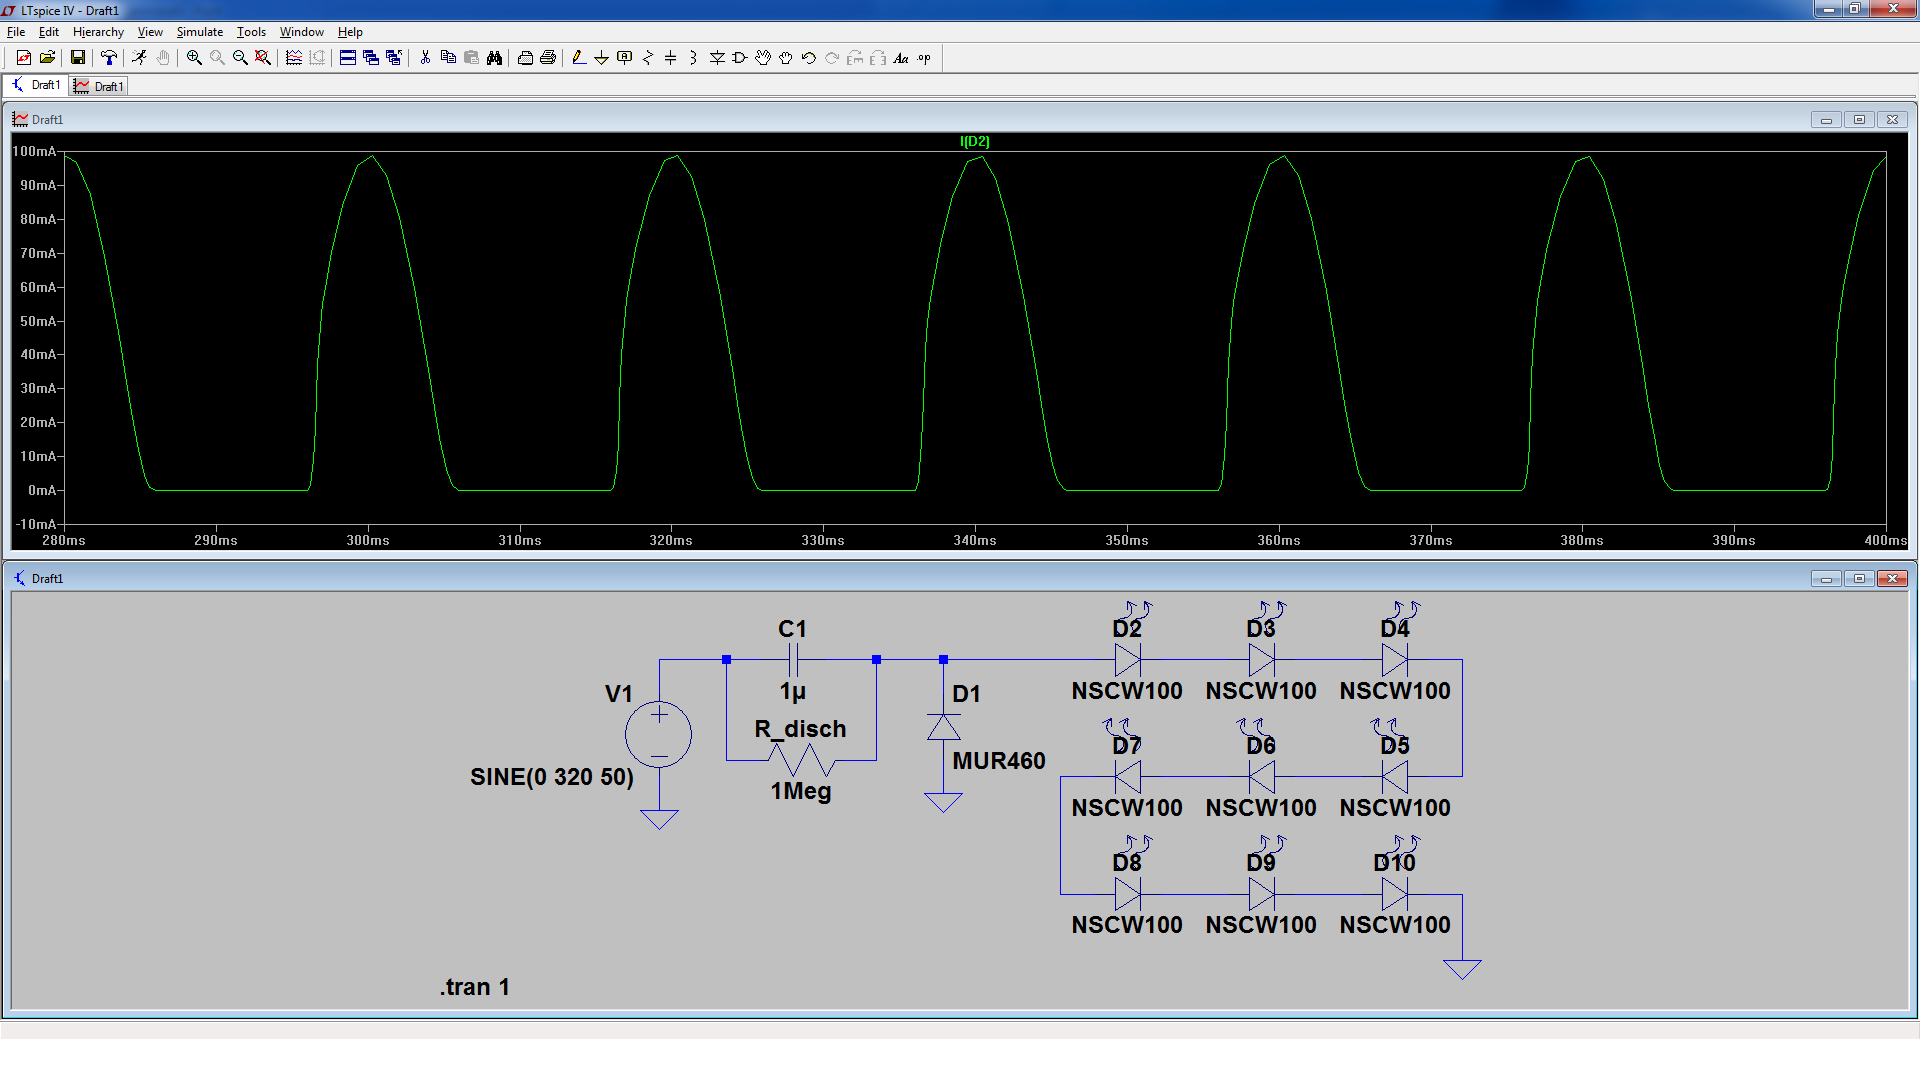Click the I(D2) trace label

click(974, 141)
